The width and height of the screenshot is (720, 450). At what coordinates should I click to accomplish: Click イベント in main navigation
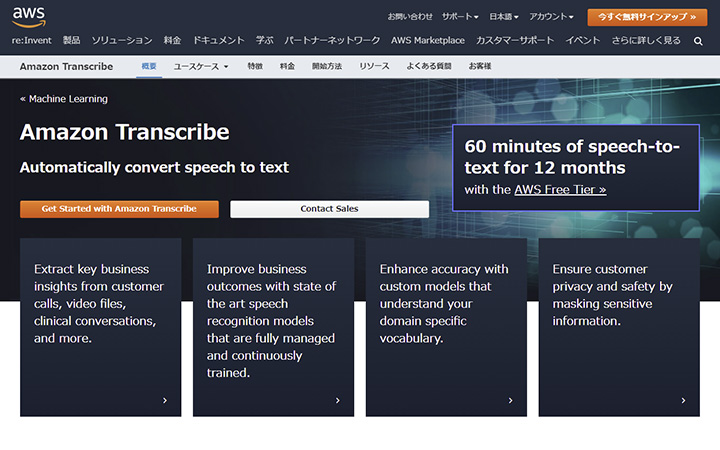(x=583, y=40)
